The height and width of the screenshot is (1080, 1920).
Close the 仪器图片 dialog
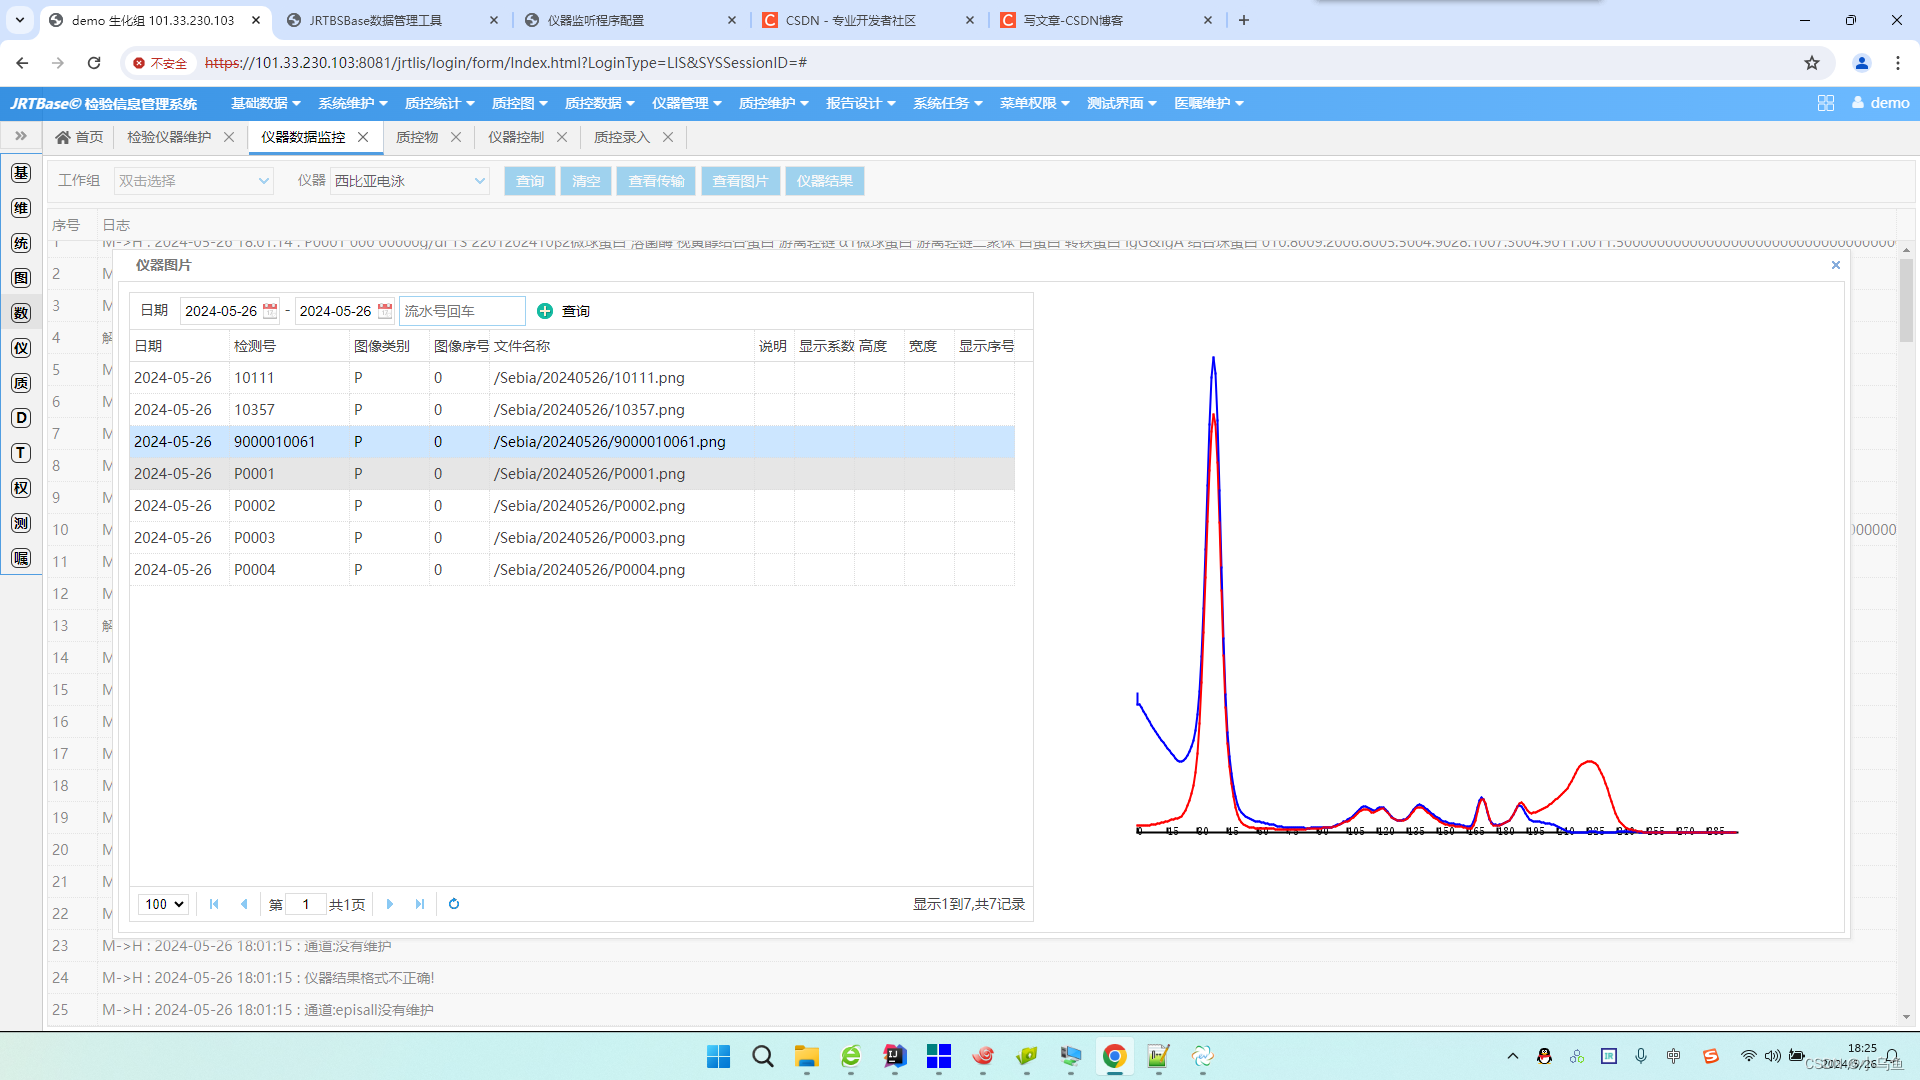[1836, 265]
